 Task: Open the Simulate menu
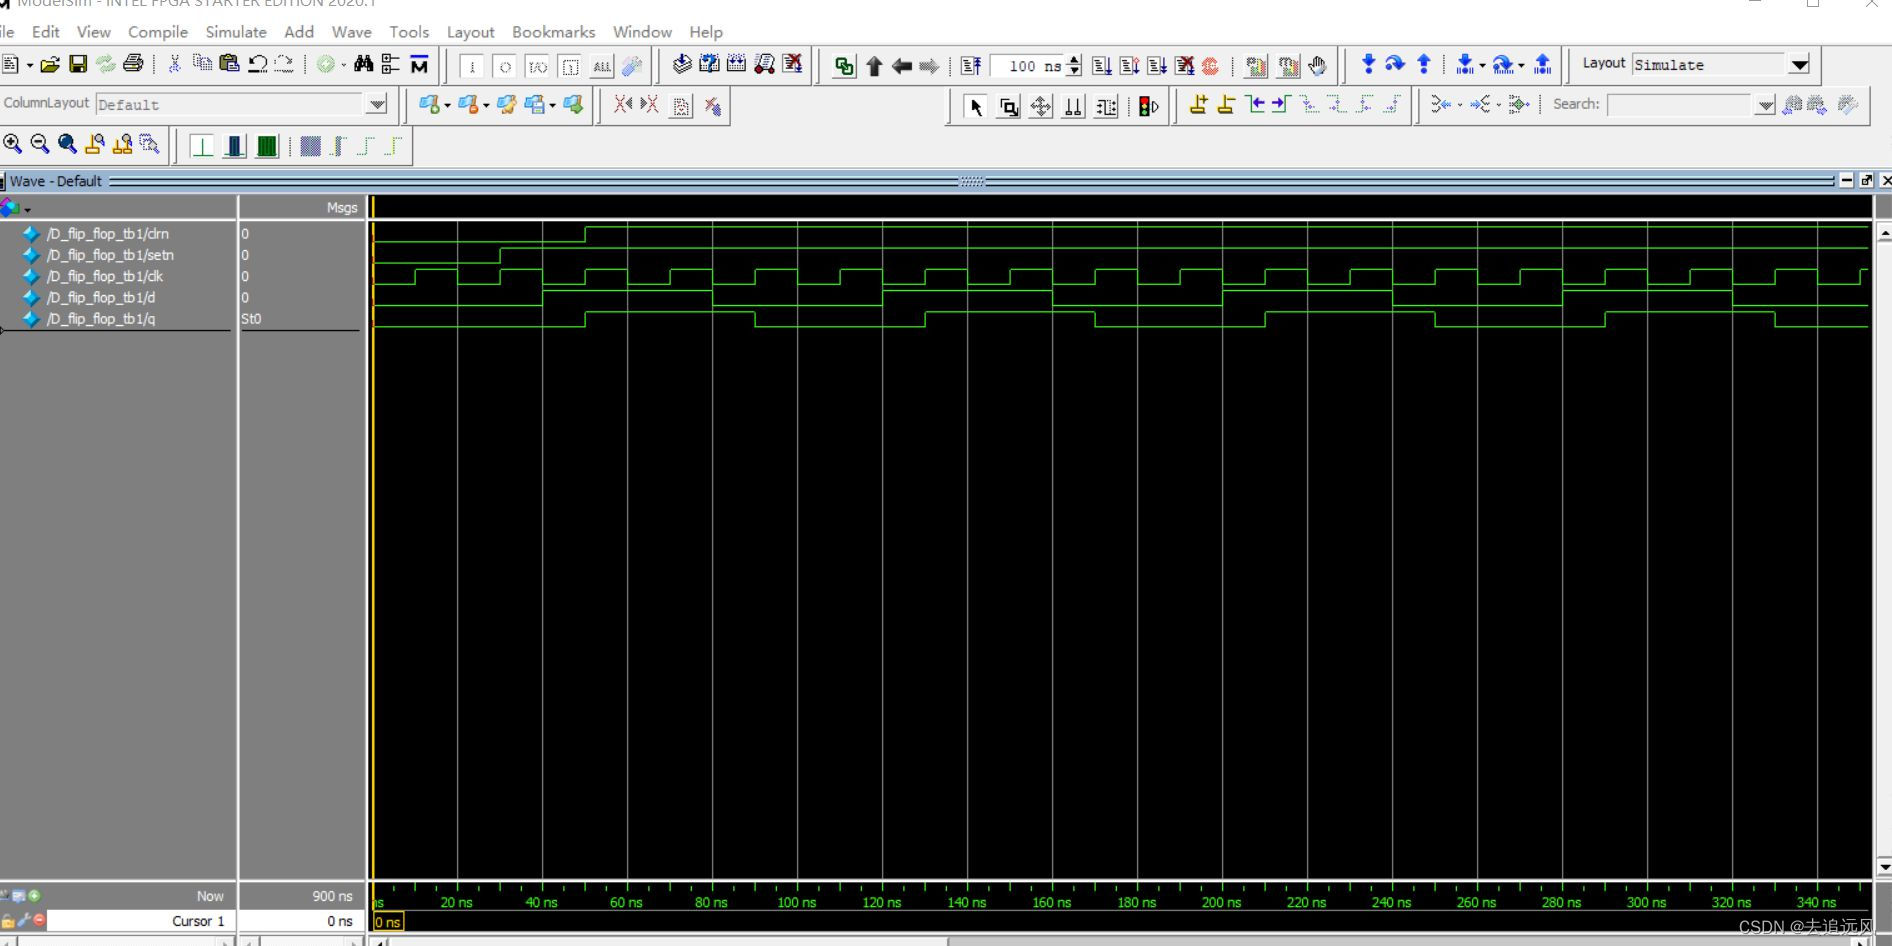point(236,32)
